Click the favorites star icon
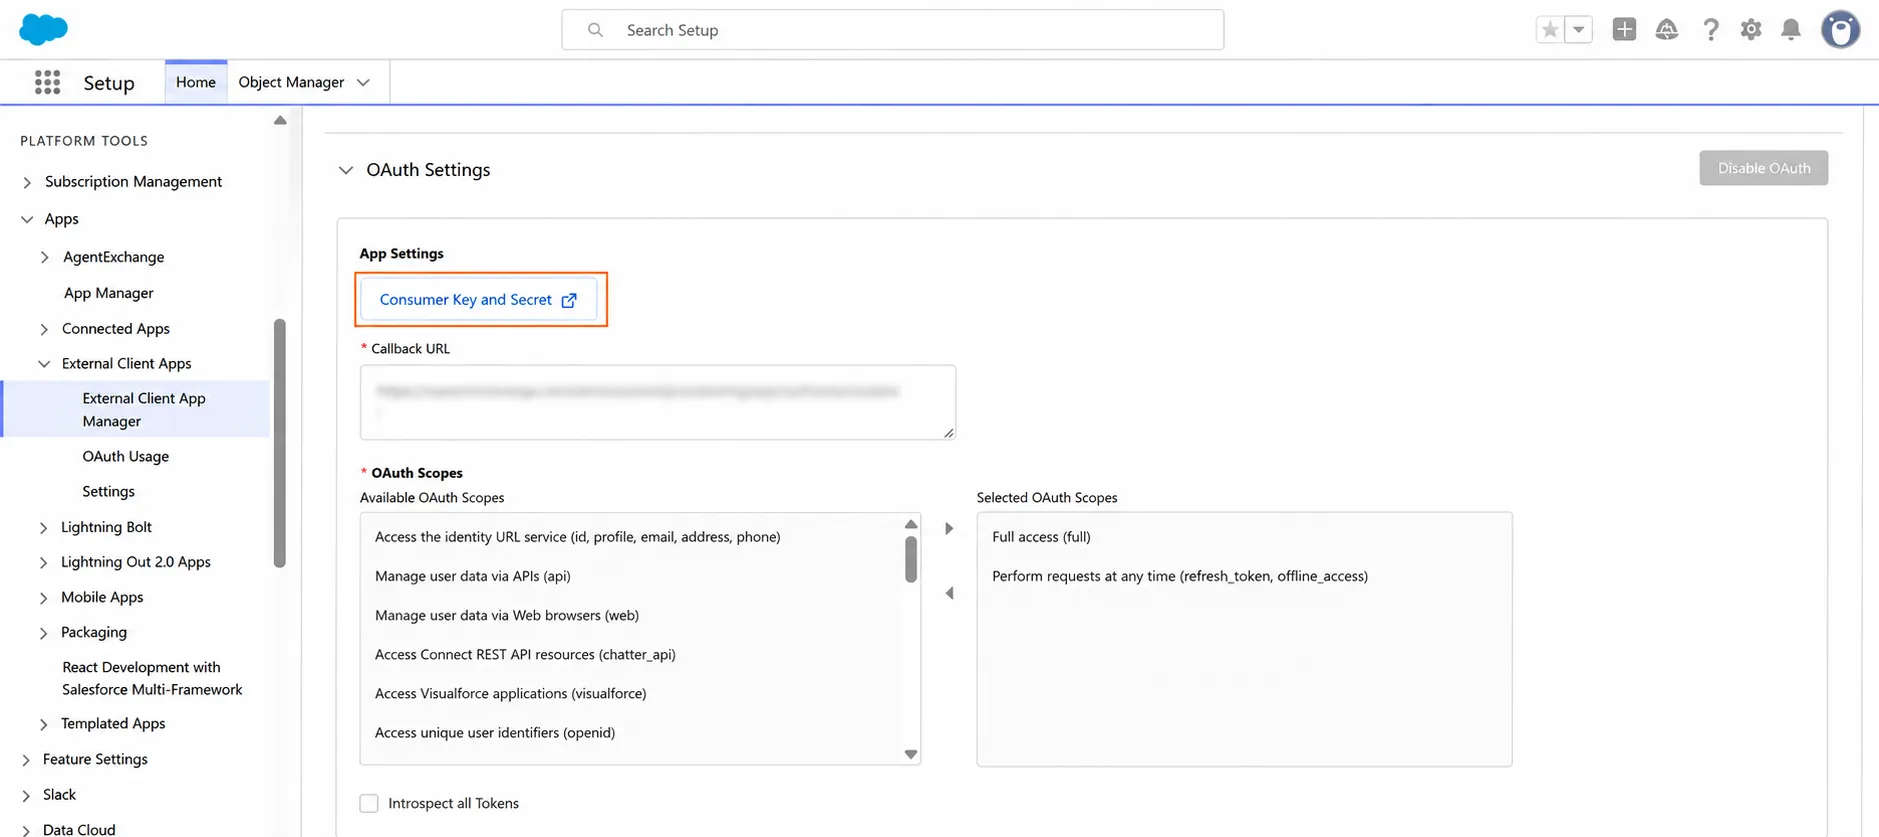The height and width of the screenshot is (837, 1879). tap(1550, 30)
